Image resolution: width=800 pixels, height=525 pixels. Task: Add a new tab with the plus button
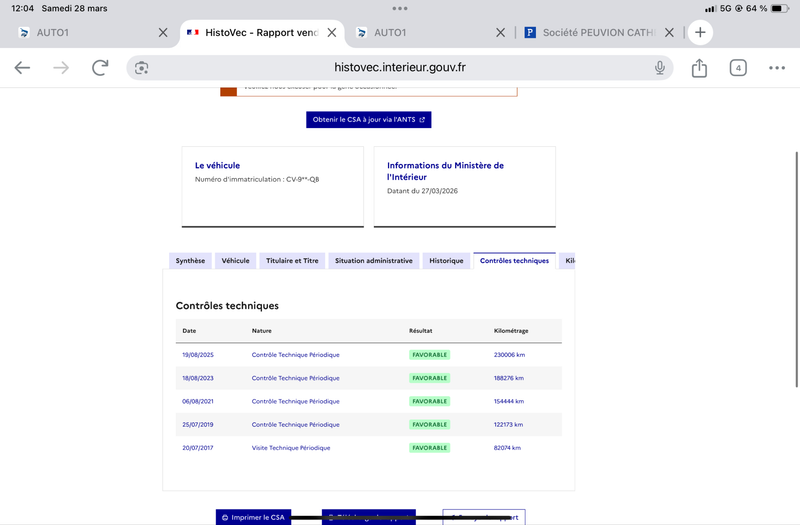(x=700, y=32)
